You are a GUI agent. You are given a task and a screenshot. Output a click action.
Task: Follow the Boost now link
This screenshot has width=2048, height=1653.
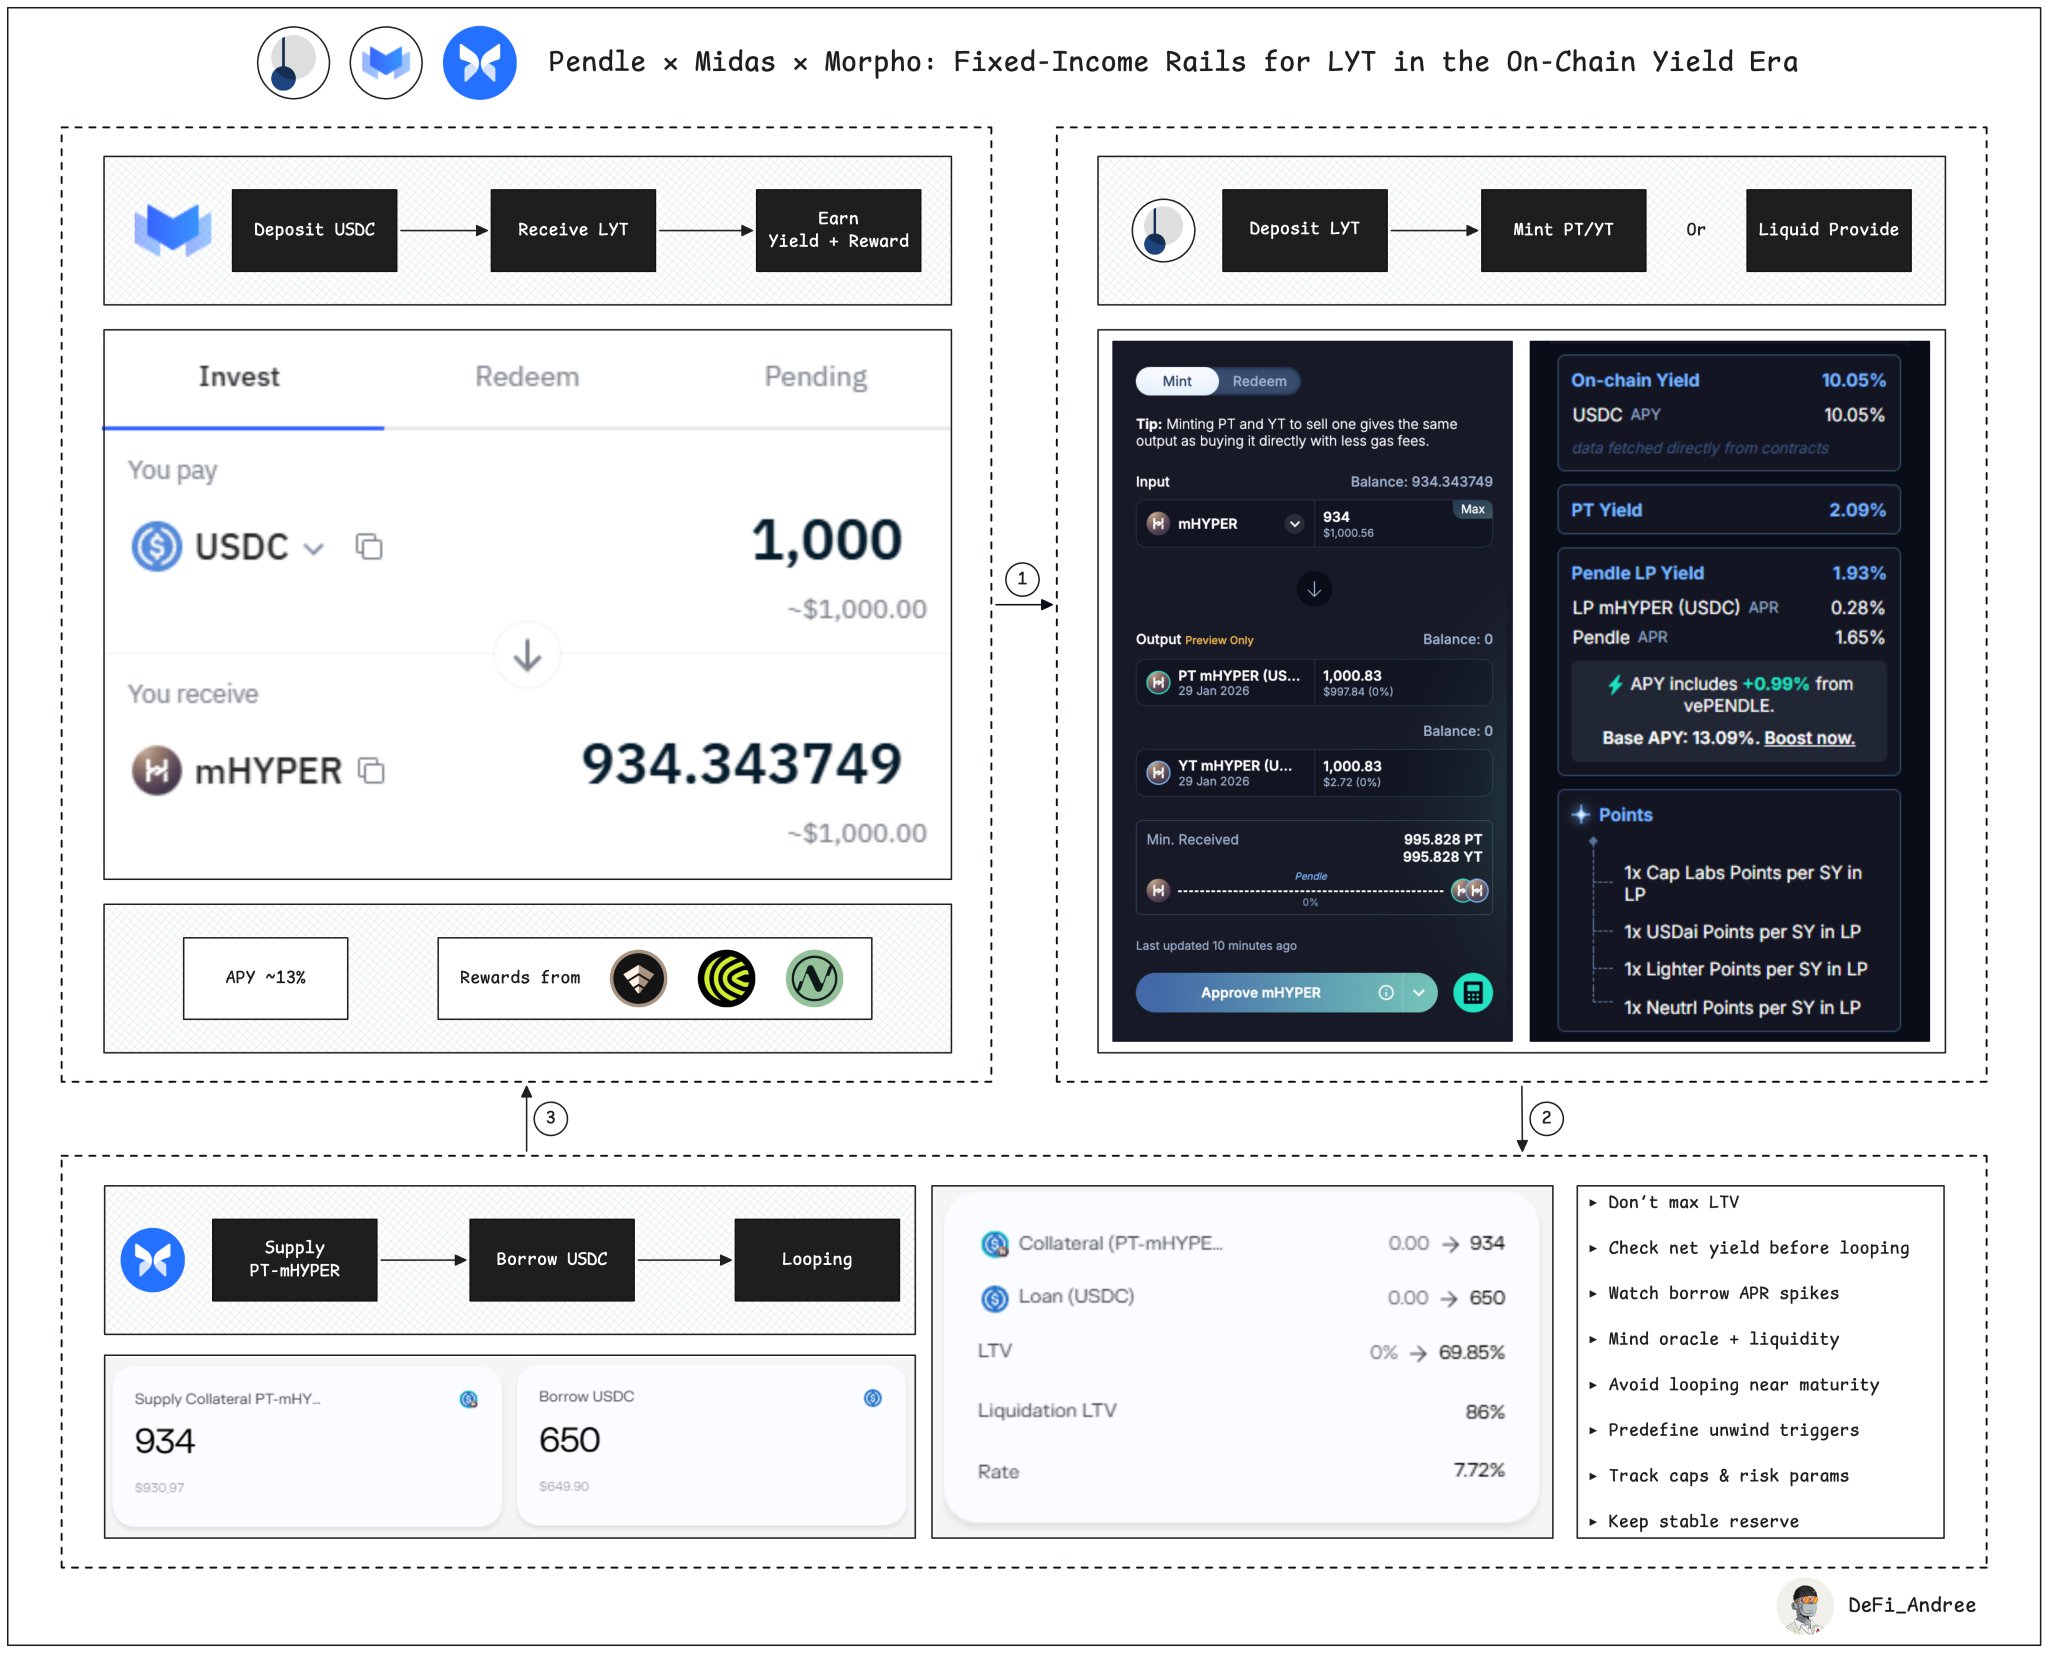click(x=1808, y=738)
